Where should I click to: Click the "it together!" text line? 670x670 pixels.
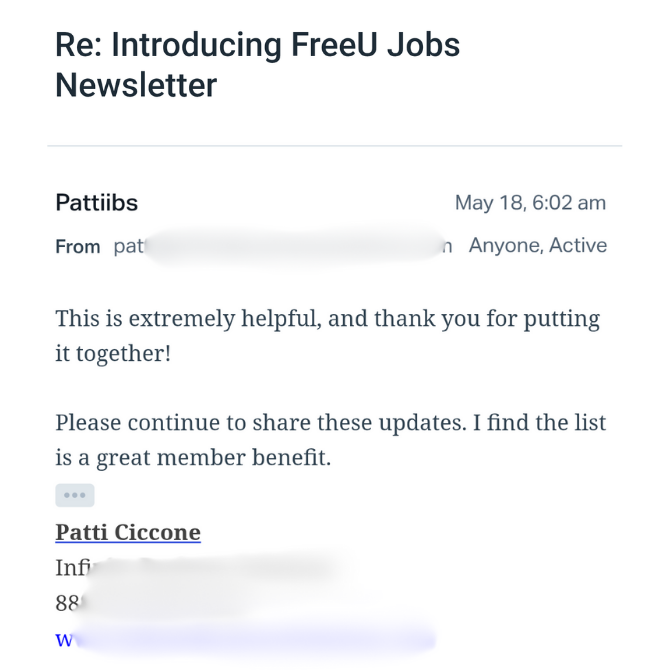(x=113, y=353)
